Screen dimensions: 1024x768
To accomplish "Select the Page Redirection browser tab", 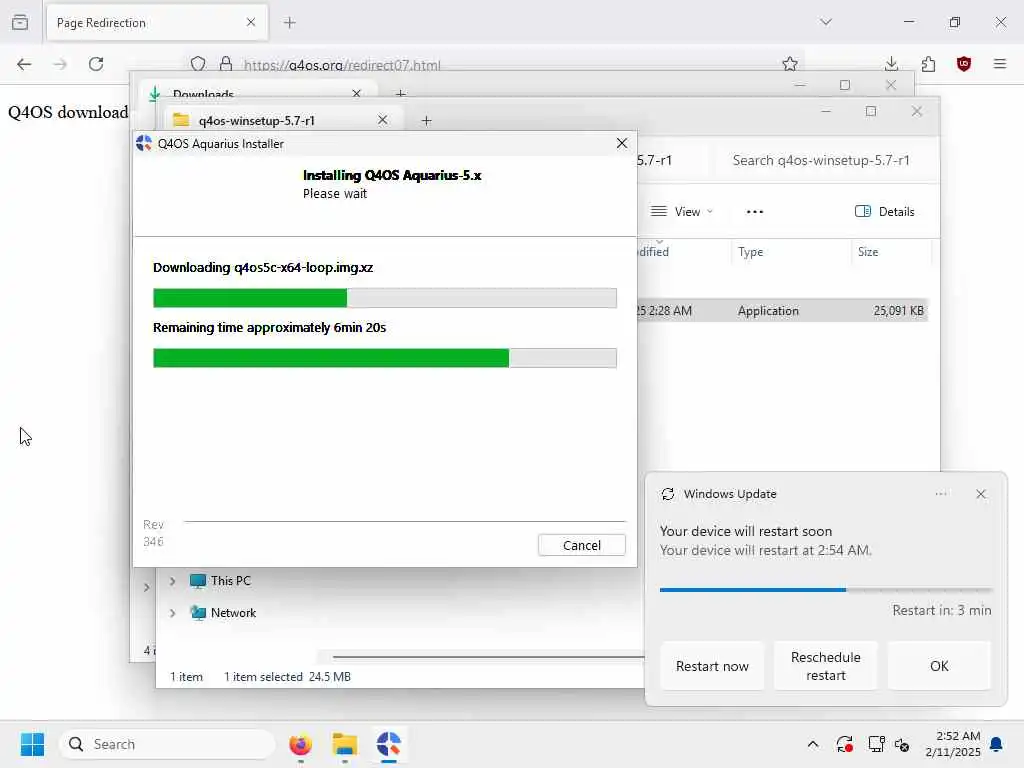I will click(157, 23).
